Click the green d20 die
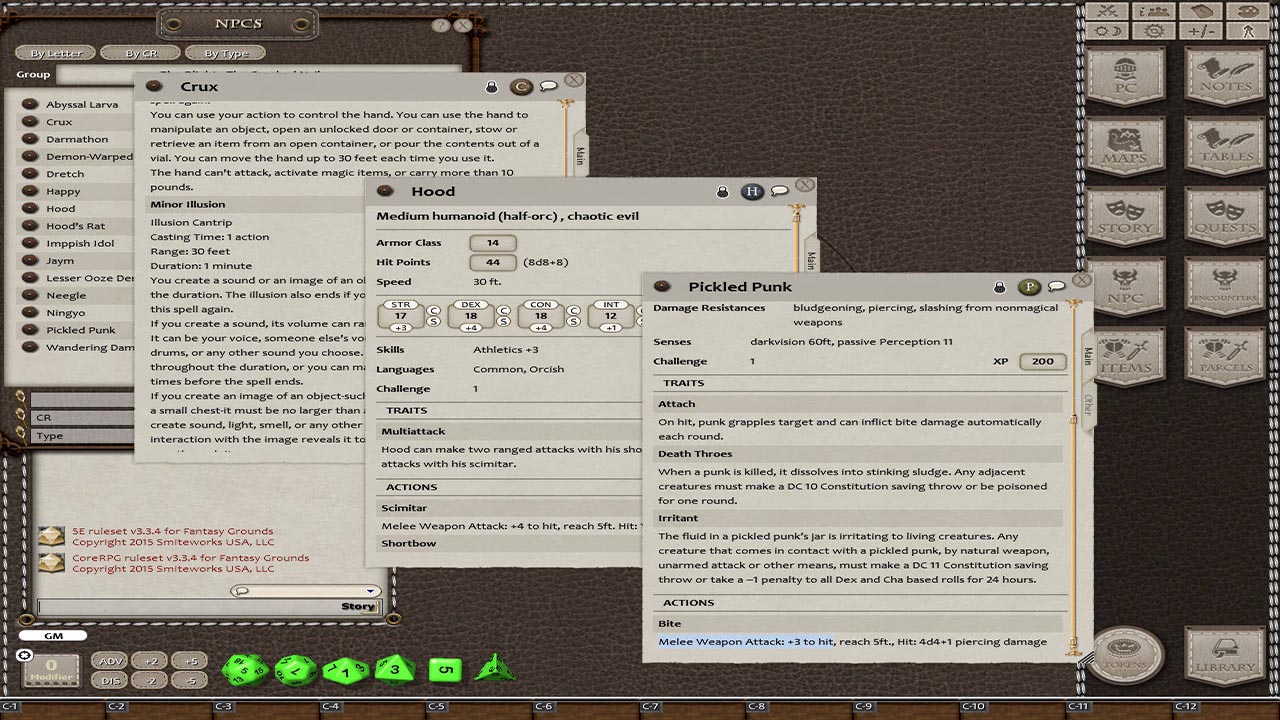Viewport: 1280px width, 720px height. (x=244, y=670)
